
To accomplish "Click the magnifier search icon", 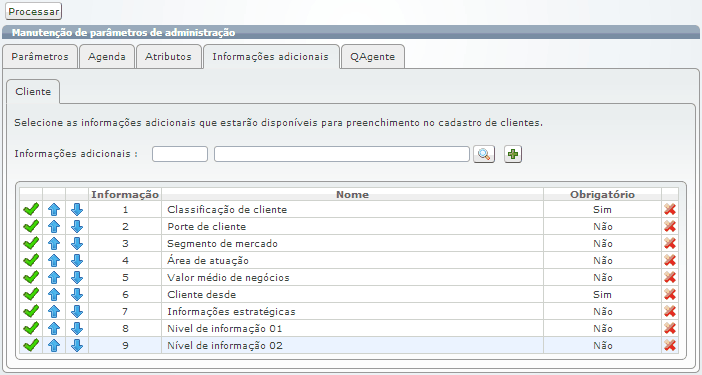I will (484, 154).
